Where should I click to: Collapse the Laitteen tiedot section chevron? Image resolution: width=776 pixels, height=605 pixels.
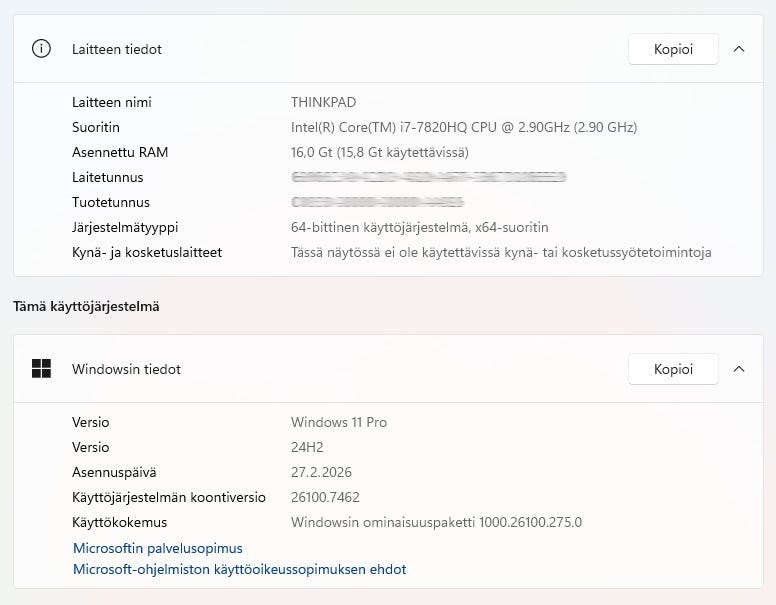[739, 49]
